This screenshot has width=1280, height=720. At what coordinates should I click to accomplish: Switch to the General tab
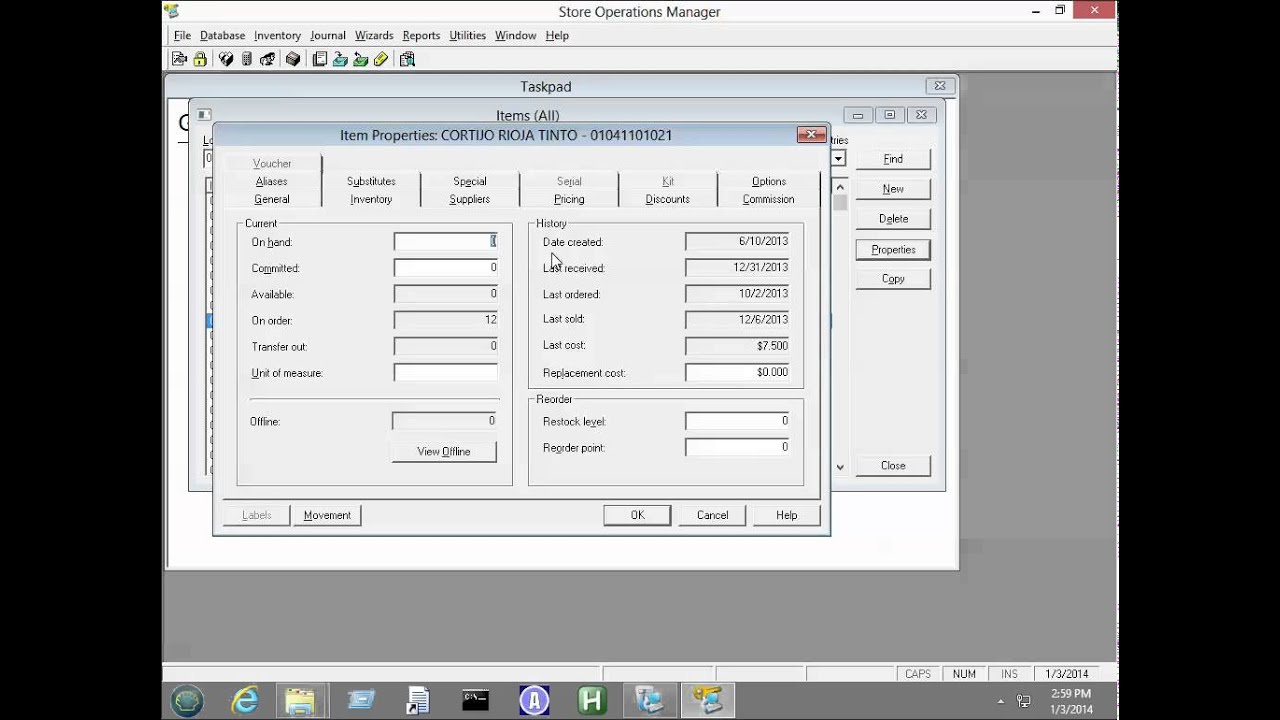tap(272, 199)
